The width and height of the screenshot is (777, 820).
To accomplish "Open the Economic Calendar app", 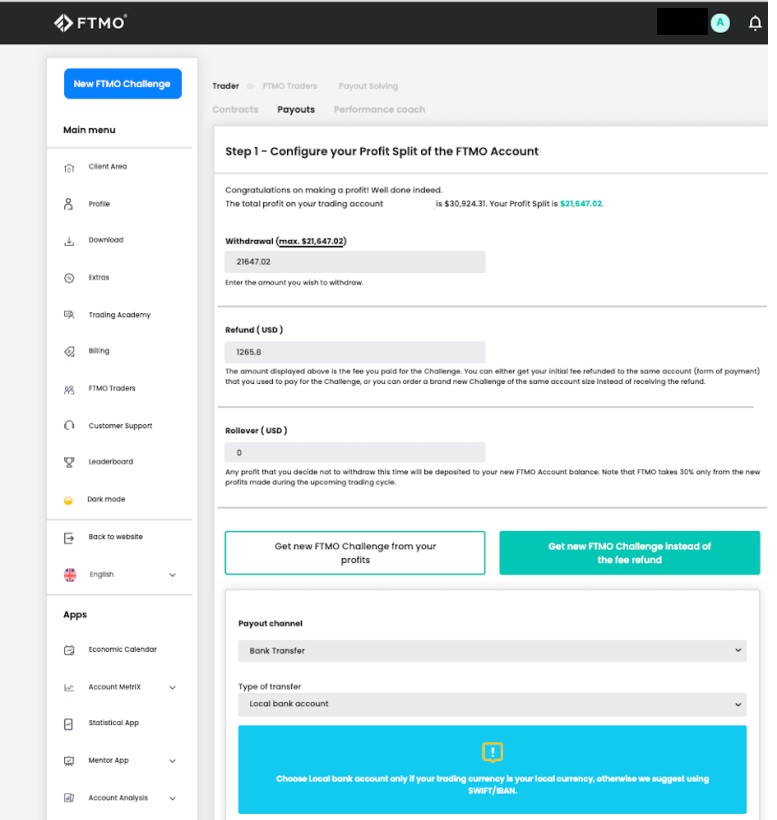I will [120, 650].
